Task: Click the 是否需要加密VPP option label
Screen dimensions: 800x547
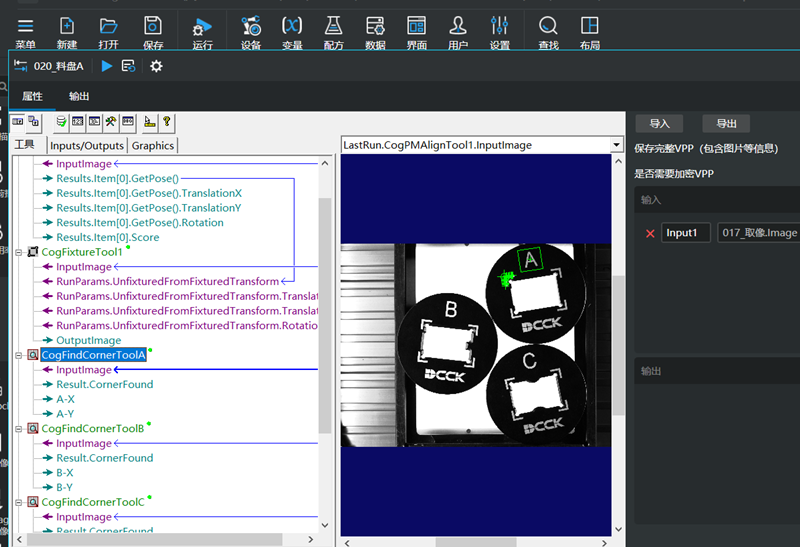Action: pyautogui.click(x=673, y=173)
